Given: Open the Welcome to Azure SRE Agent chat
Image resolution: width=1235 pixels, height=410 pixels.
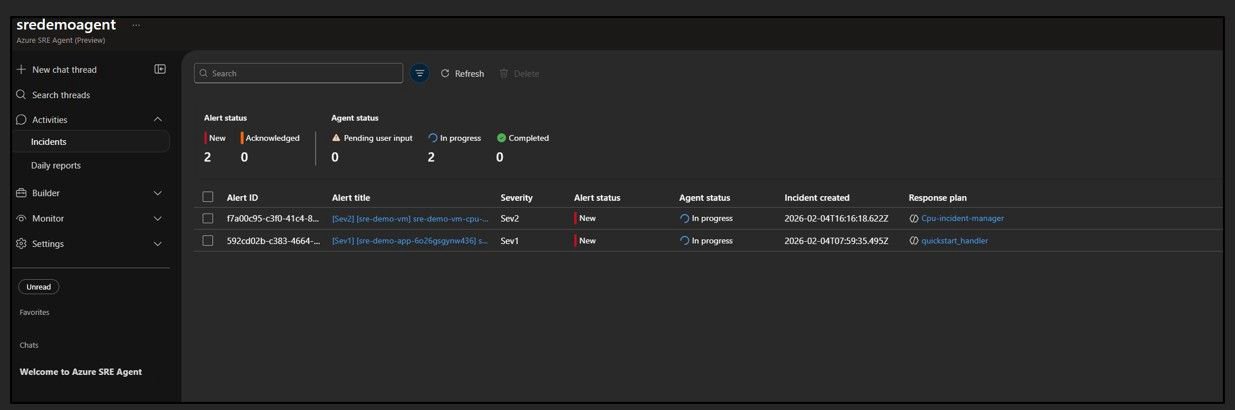Looking at the screenshot, I should point(81,372).
